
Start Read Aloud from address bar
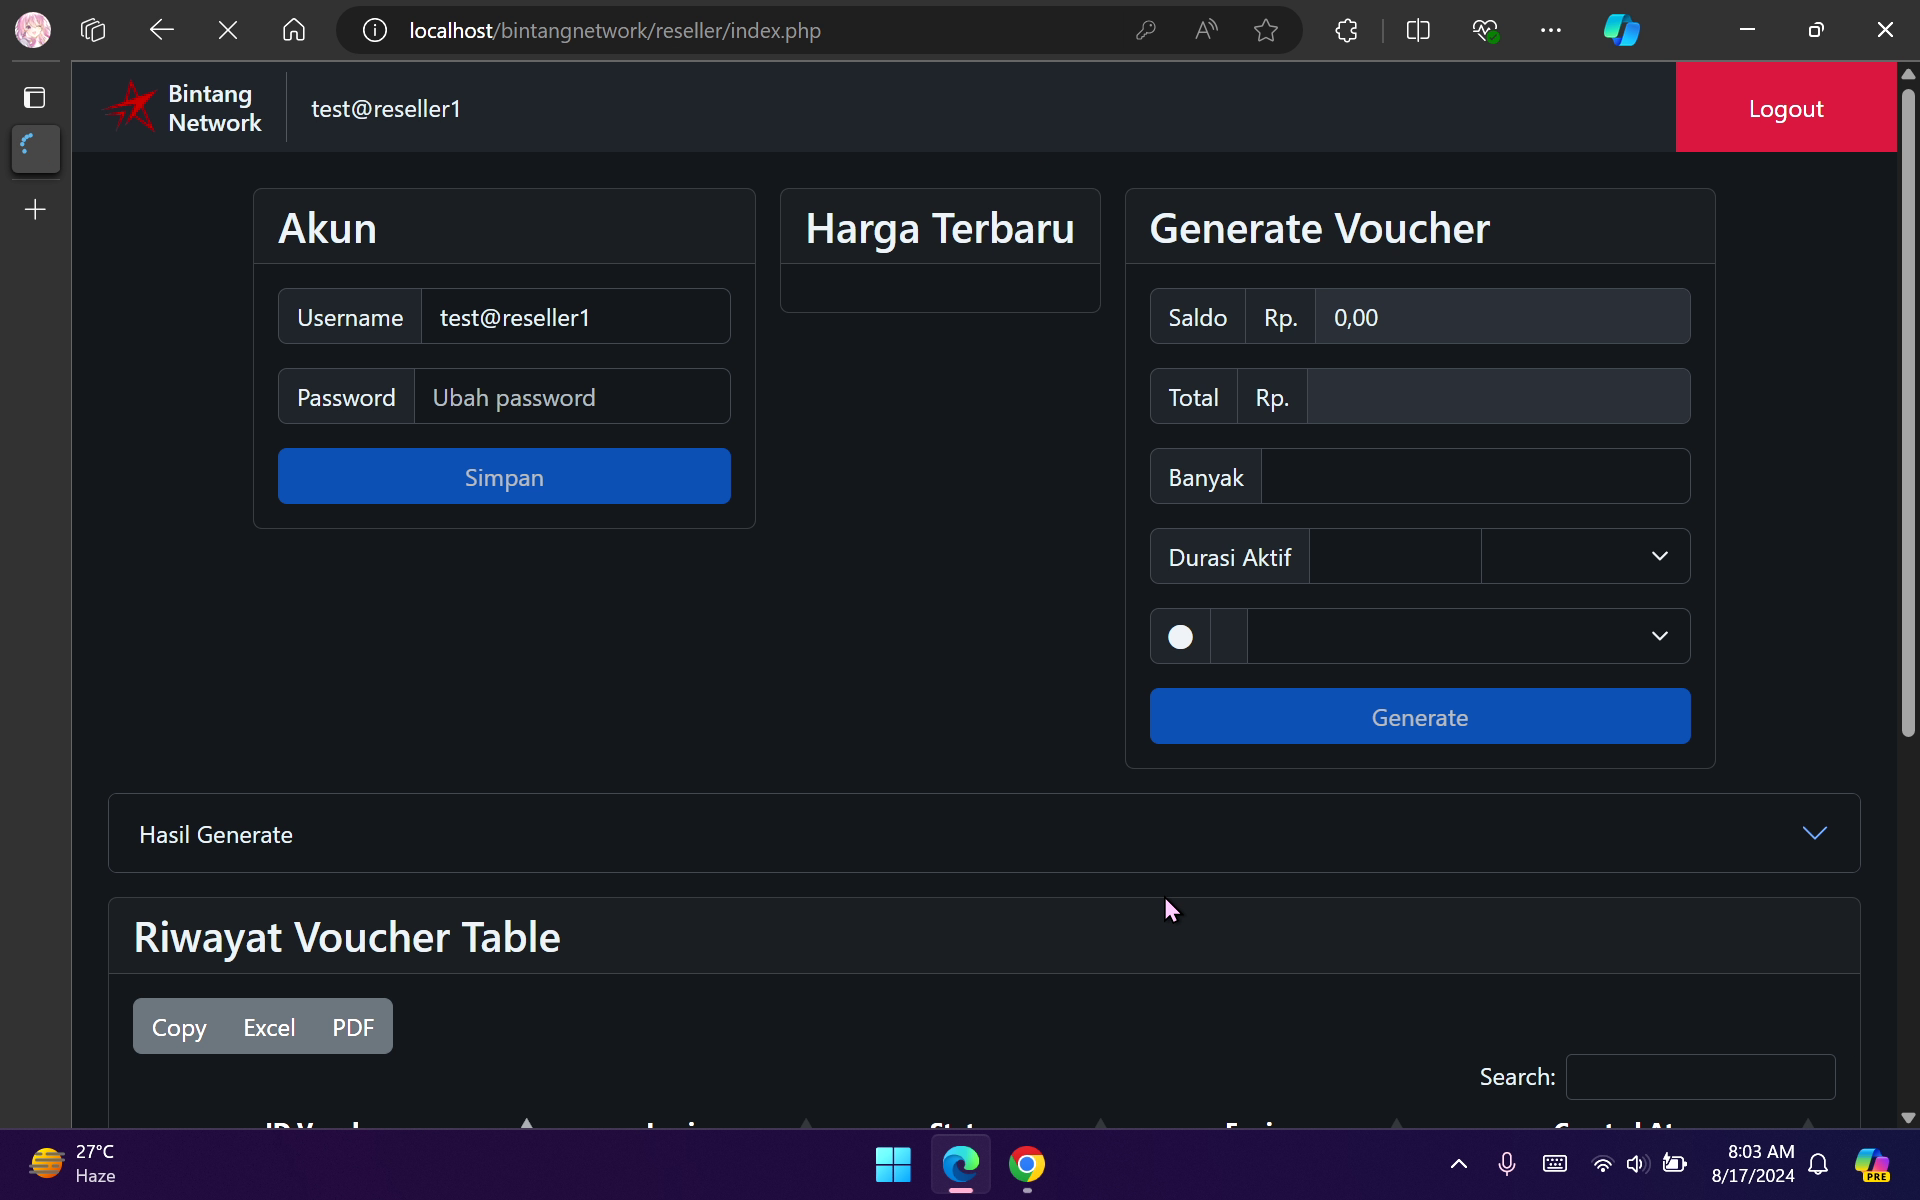[x=1206, y=31]
